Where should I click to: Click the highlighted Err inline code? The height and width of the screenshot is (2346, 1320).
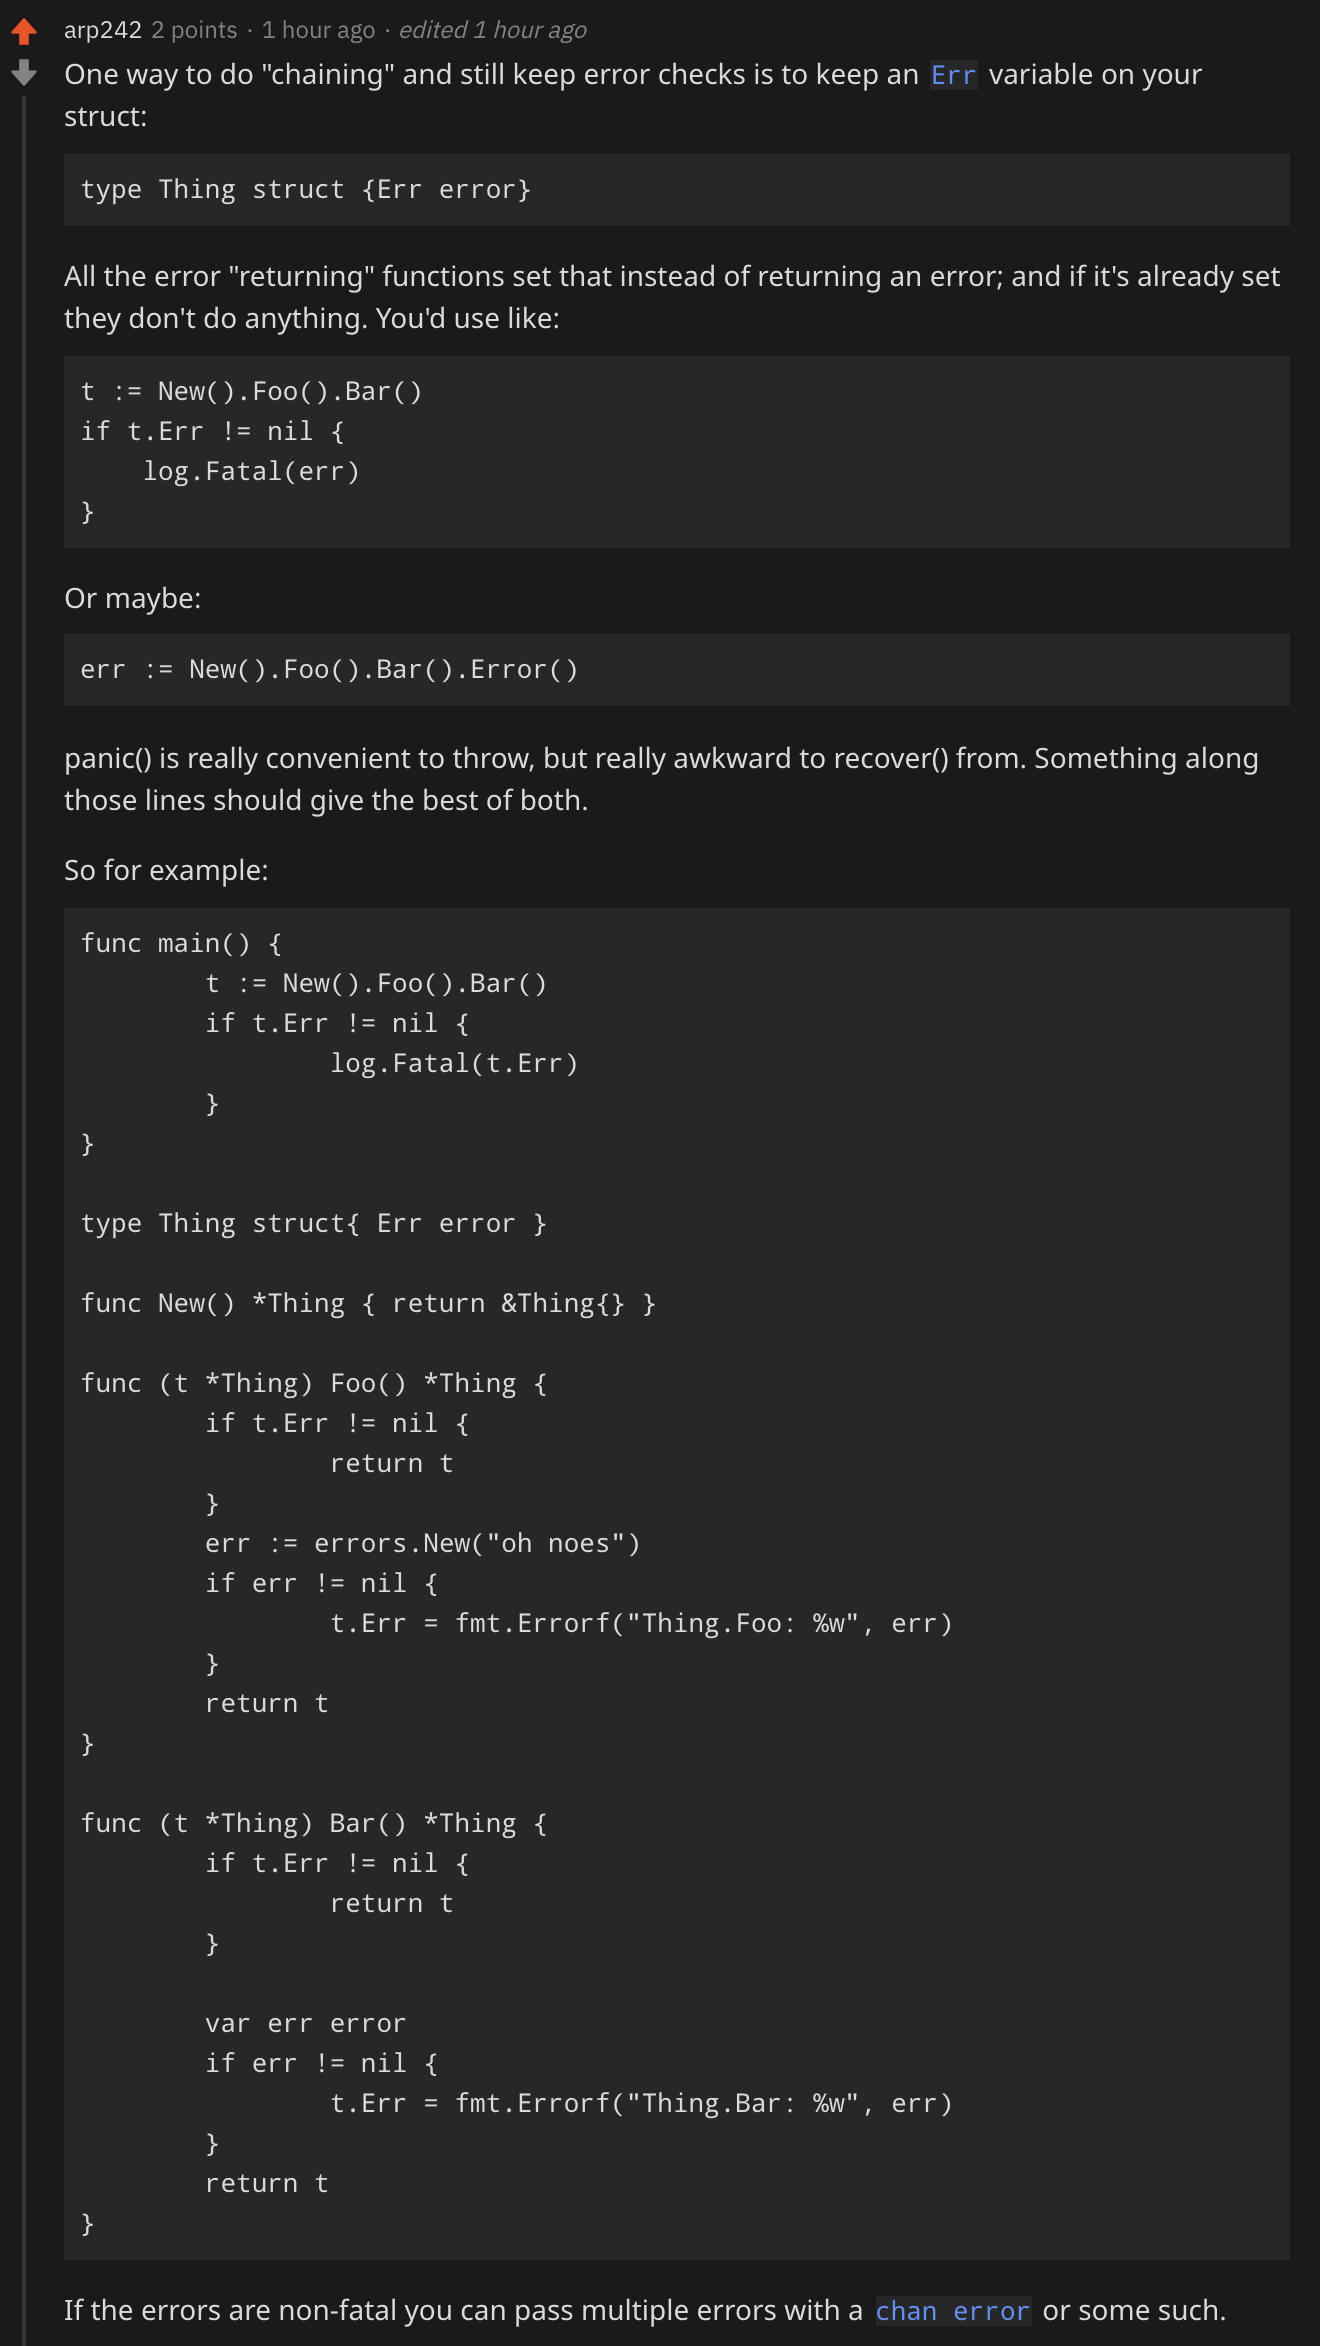(x=953, y=75)
